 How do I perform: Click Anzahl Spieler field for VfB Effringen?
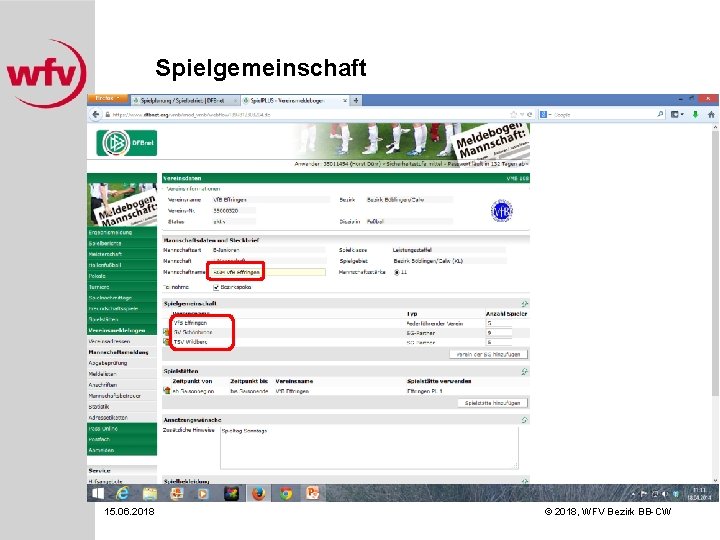499,323
